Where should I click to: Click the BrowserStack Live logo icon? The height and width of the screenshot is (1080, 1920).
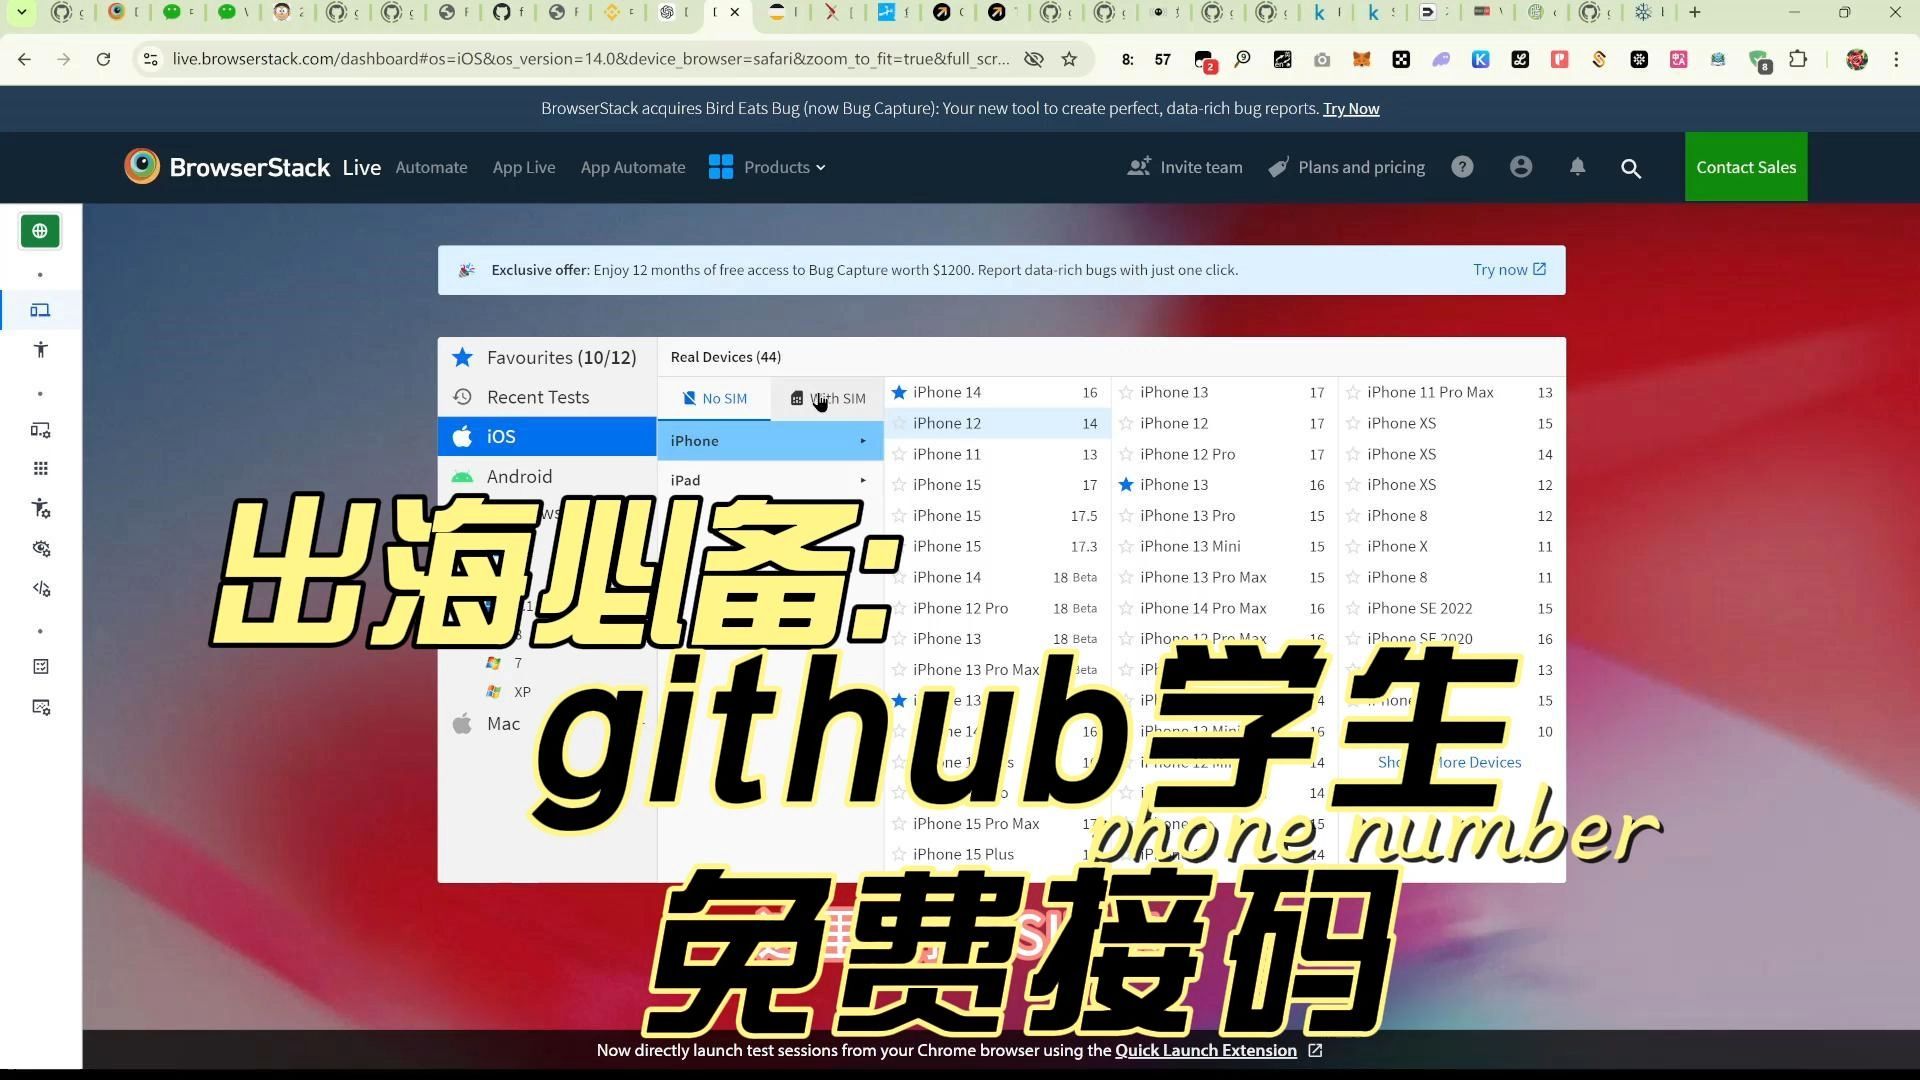pyautogui.click(x=141, y=167)
